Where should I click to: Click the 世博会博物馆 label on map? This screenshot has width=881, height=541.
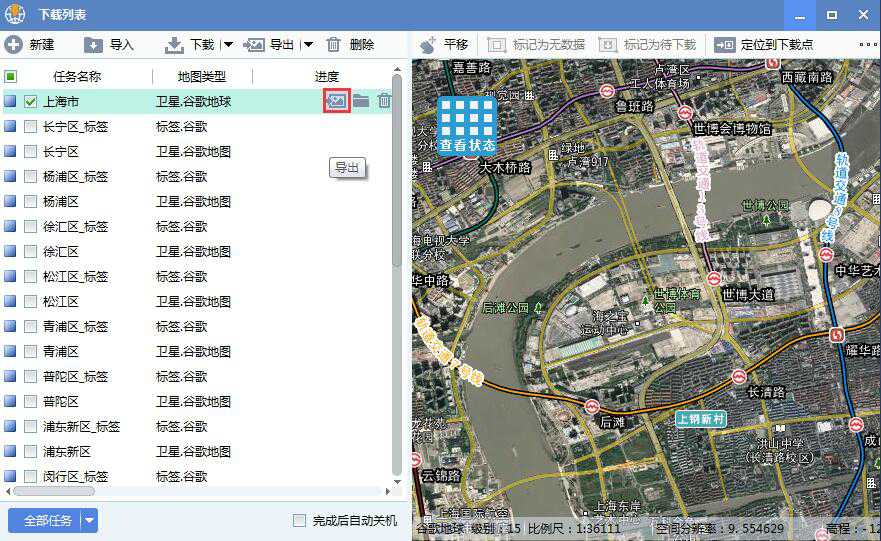732,129
